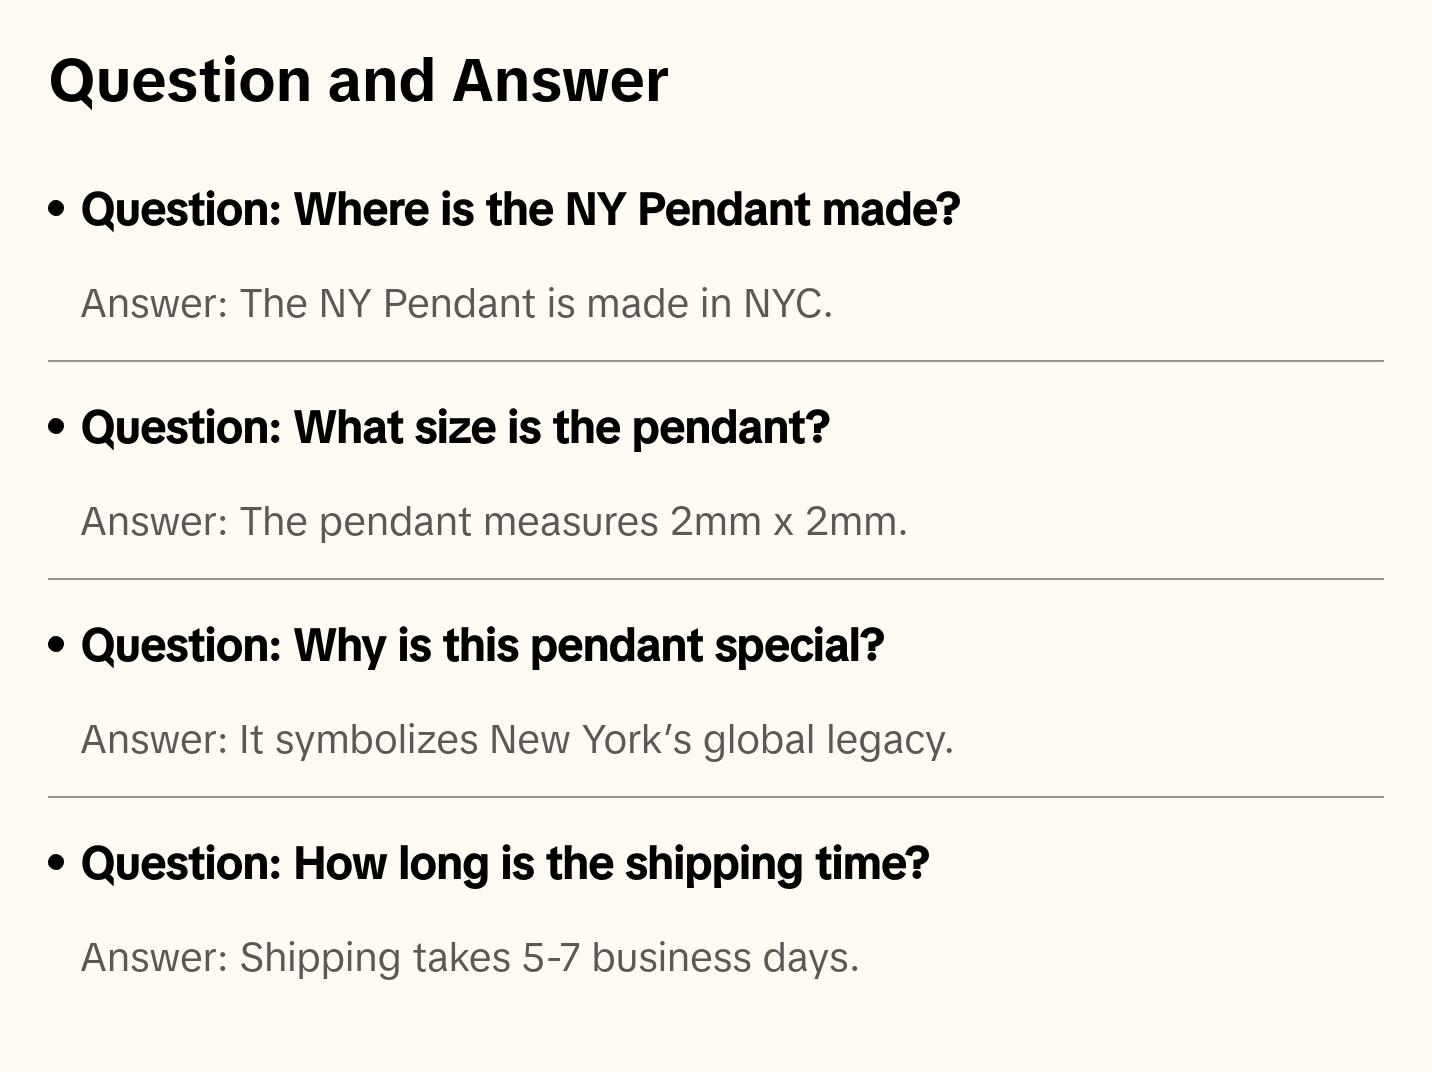Select the question "How long is the shipping time?"
This screenshot has width=1432, height=1072.
505,864
